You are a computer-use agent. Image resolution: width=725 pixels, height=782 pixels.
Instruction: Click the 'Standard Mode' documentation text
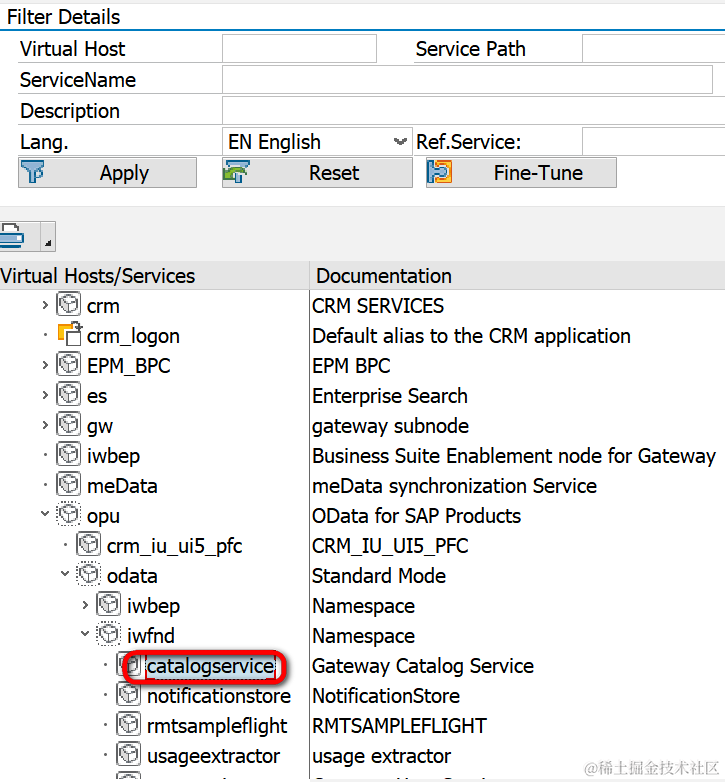pos(379,576)
